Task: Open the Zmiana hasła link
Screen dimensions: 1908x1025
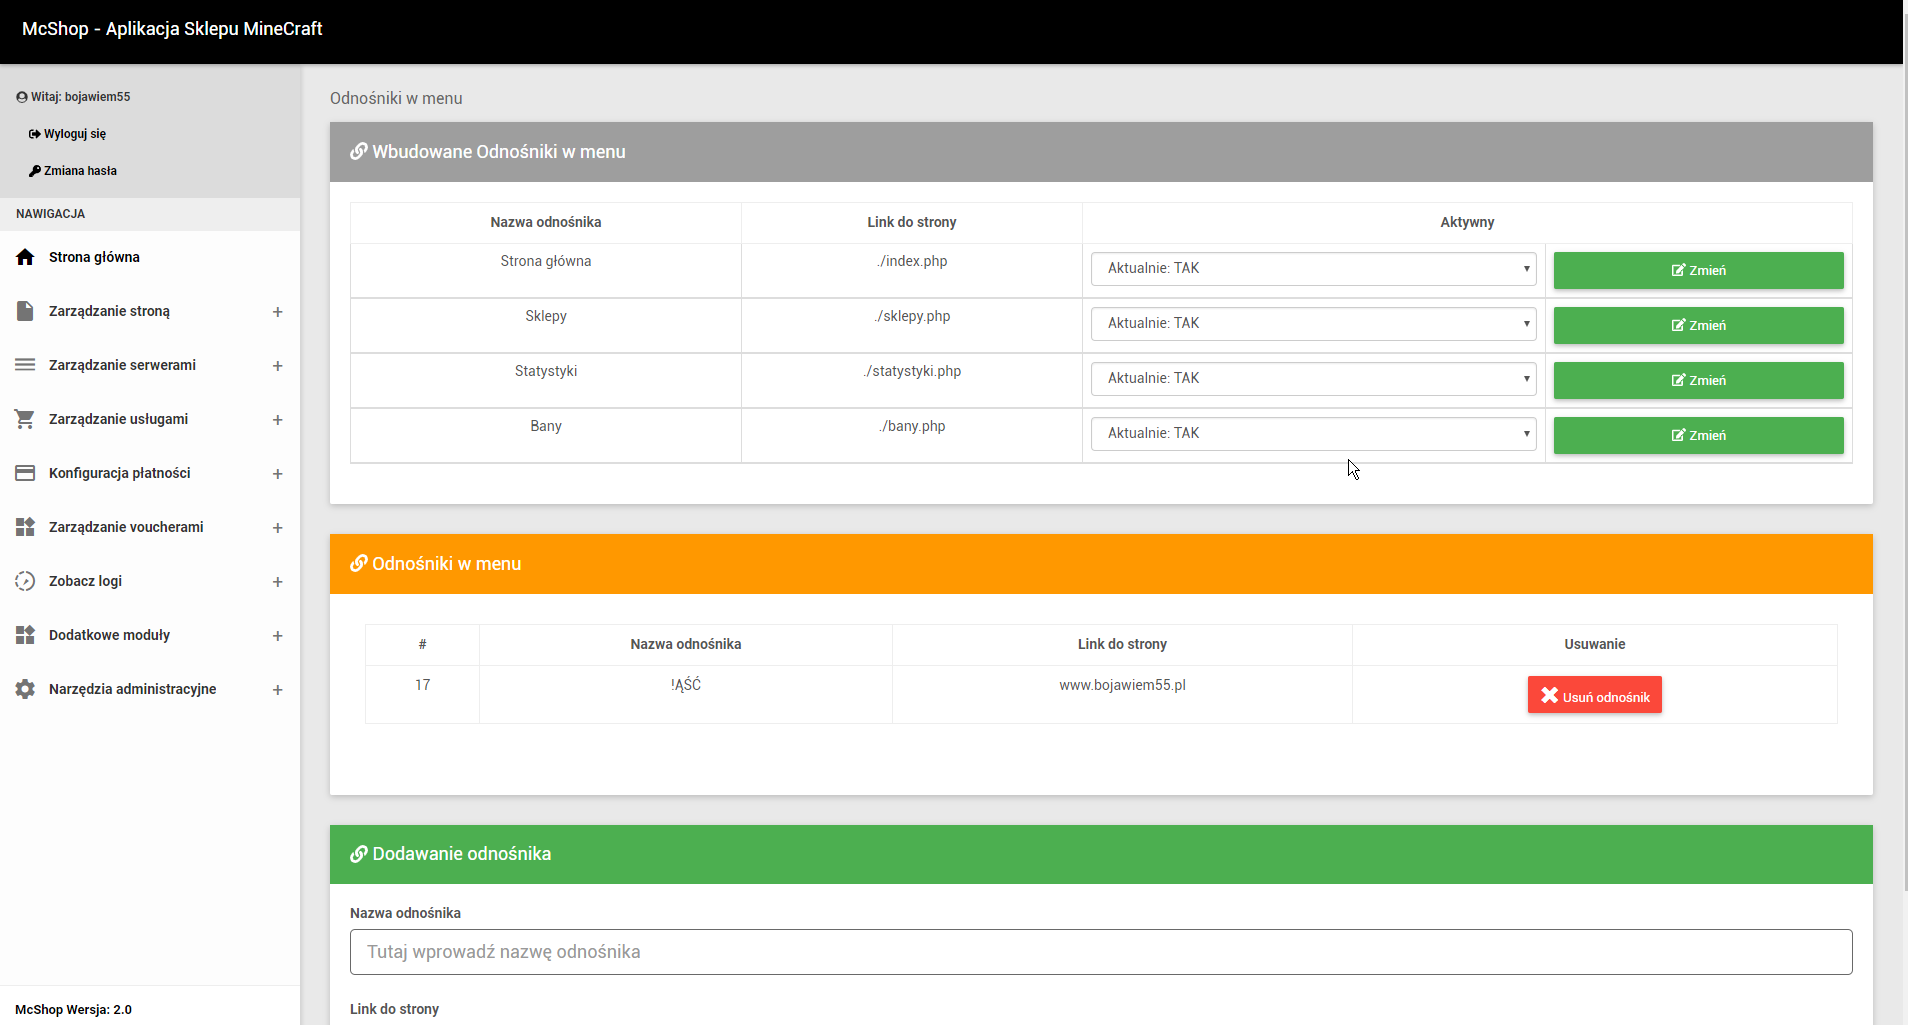Action: [80, 171]
